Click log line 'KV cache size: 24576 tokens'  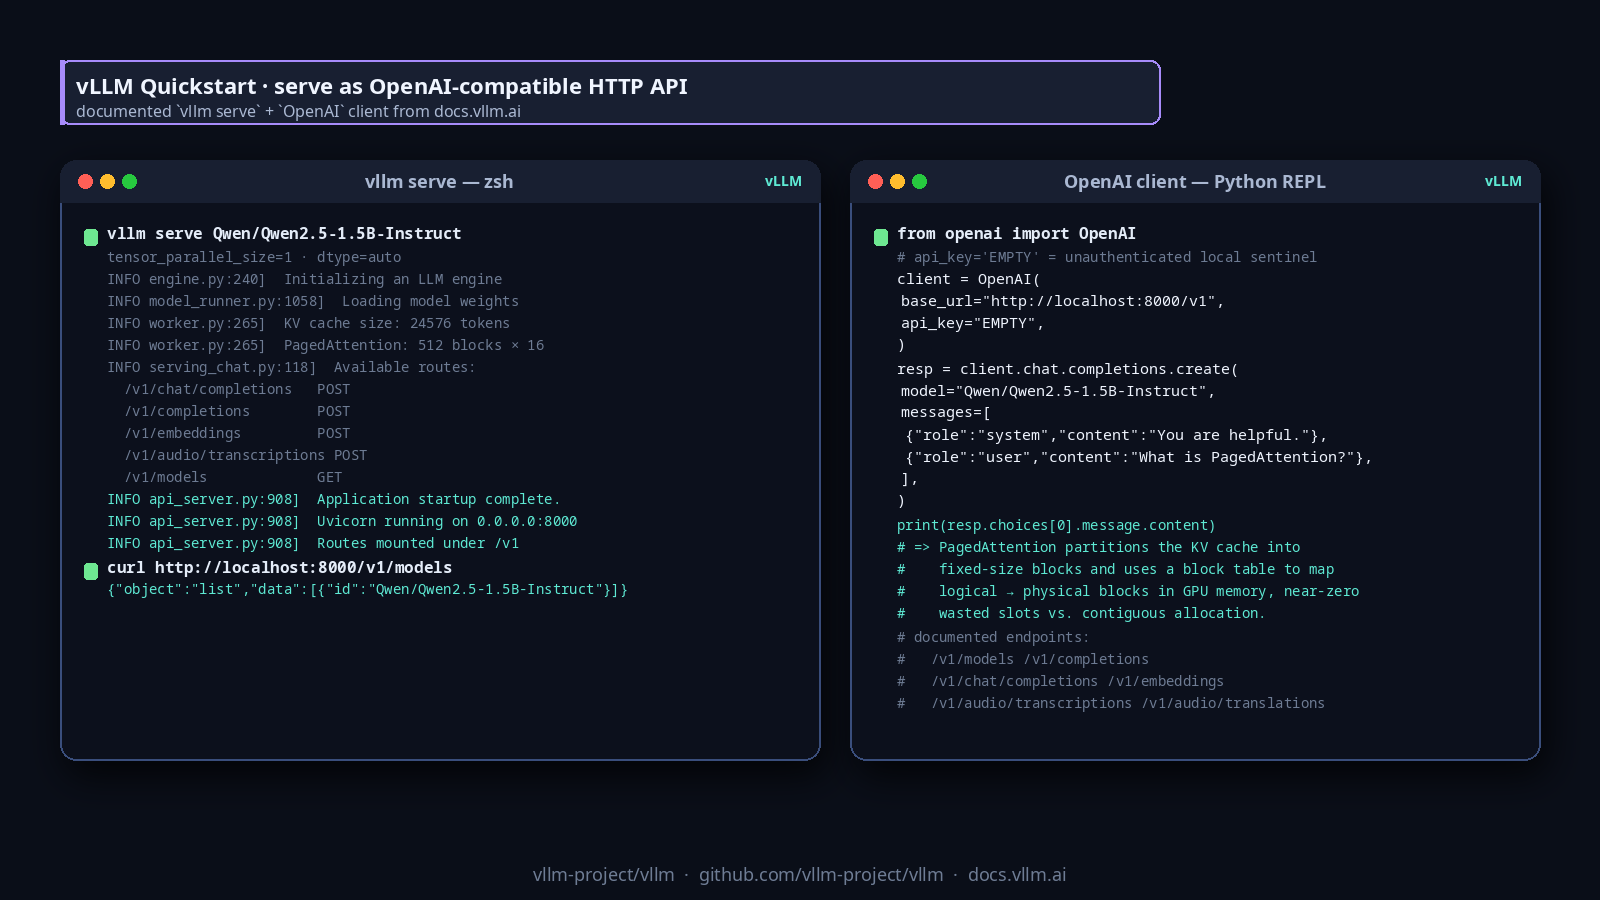pyautogui.click(x=309, y=323)
